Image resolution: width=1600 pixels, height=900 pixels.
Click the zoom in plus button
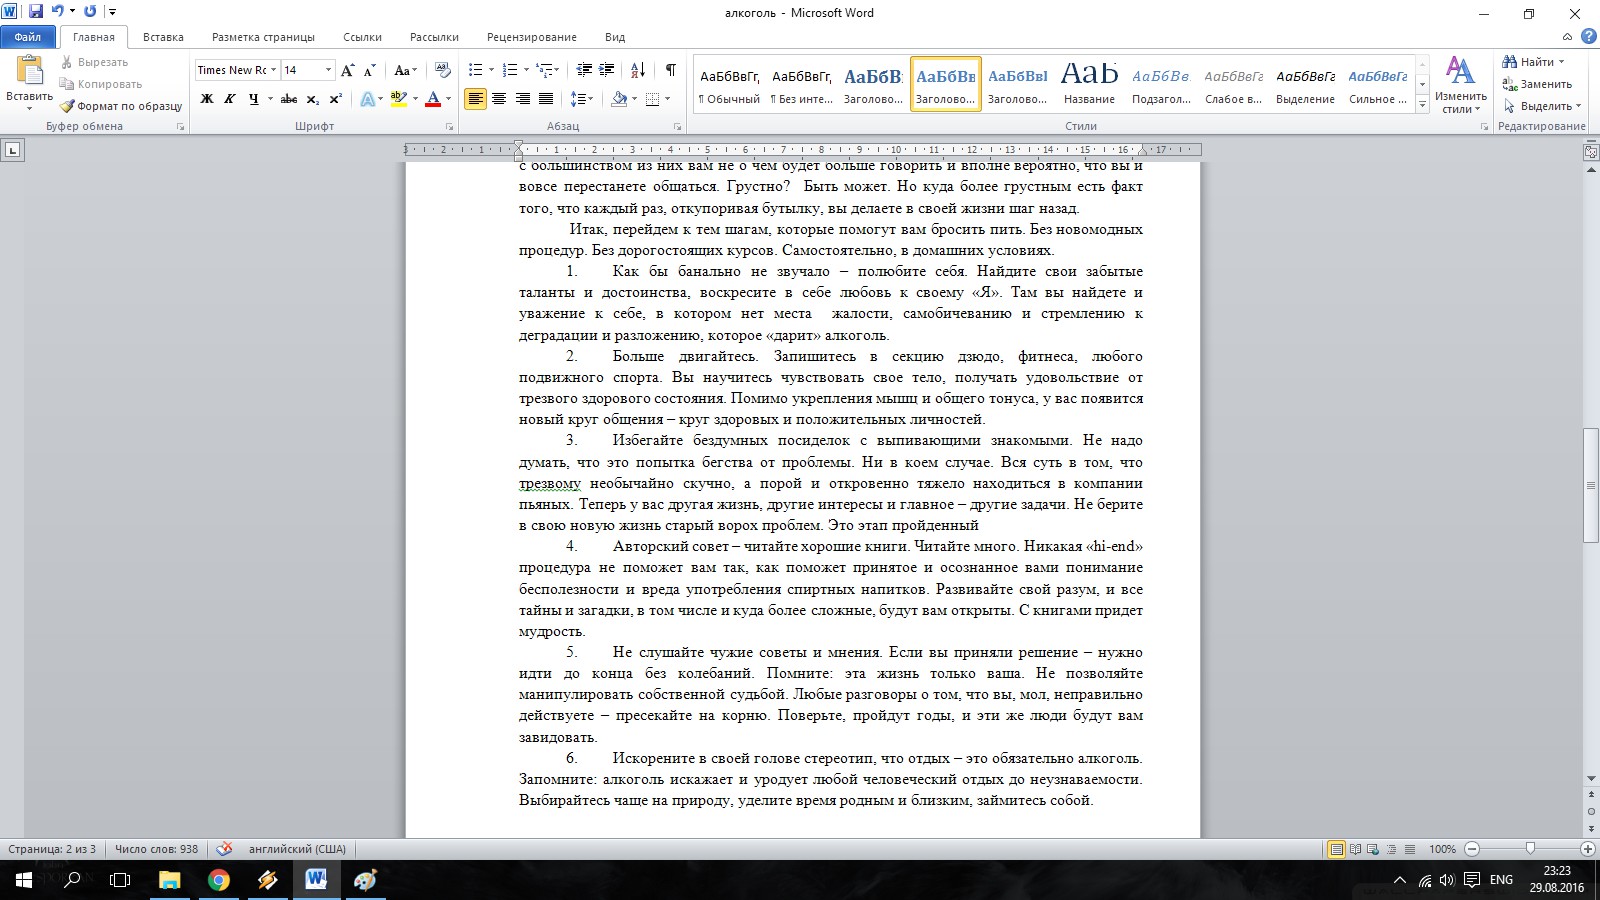tap(1589, 849)
